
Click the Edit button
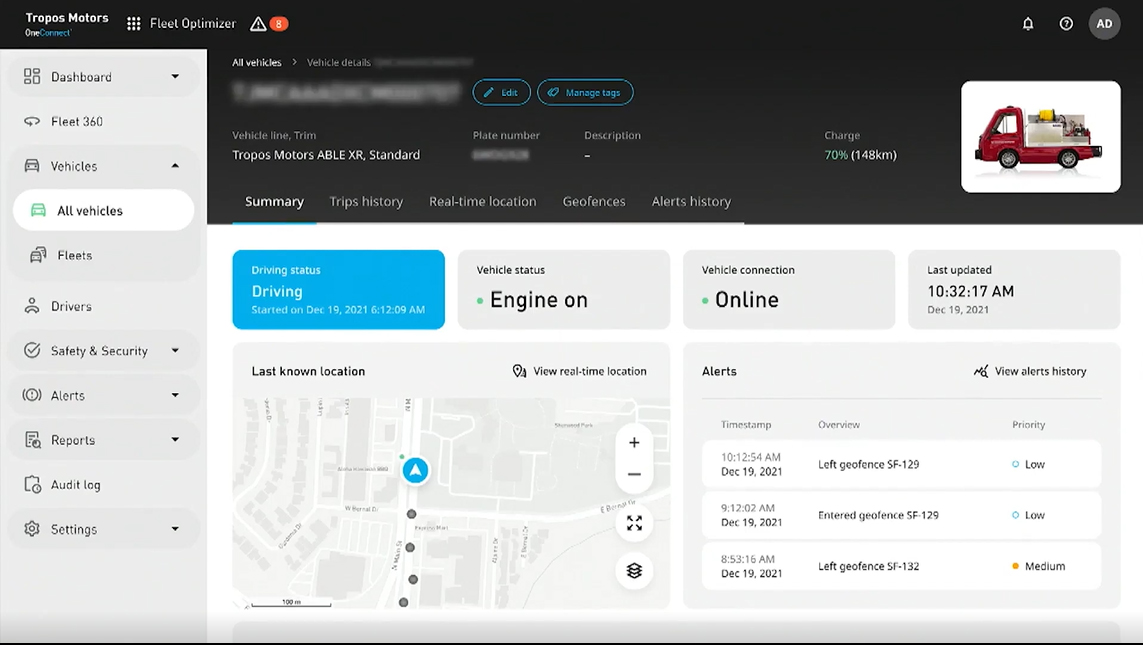pyautogui.click(x=502, y=93)
